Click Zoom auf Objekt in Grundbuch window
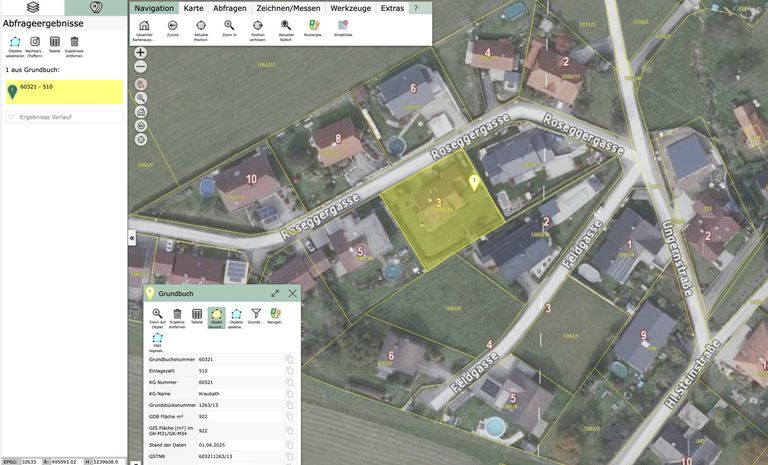This screenshot has width=768, height=465. (x=157, y=315)
